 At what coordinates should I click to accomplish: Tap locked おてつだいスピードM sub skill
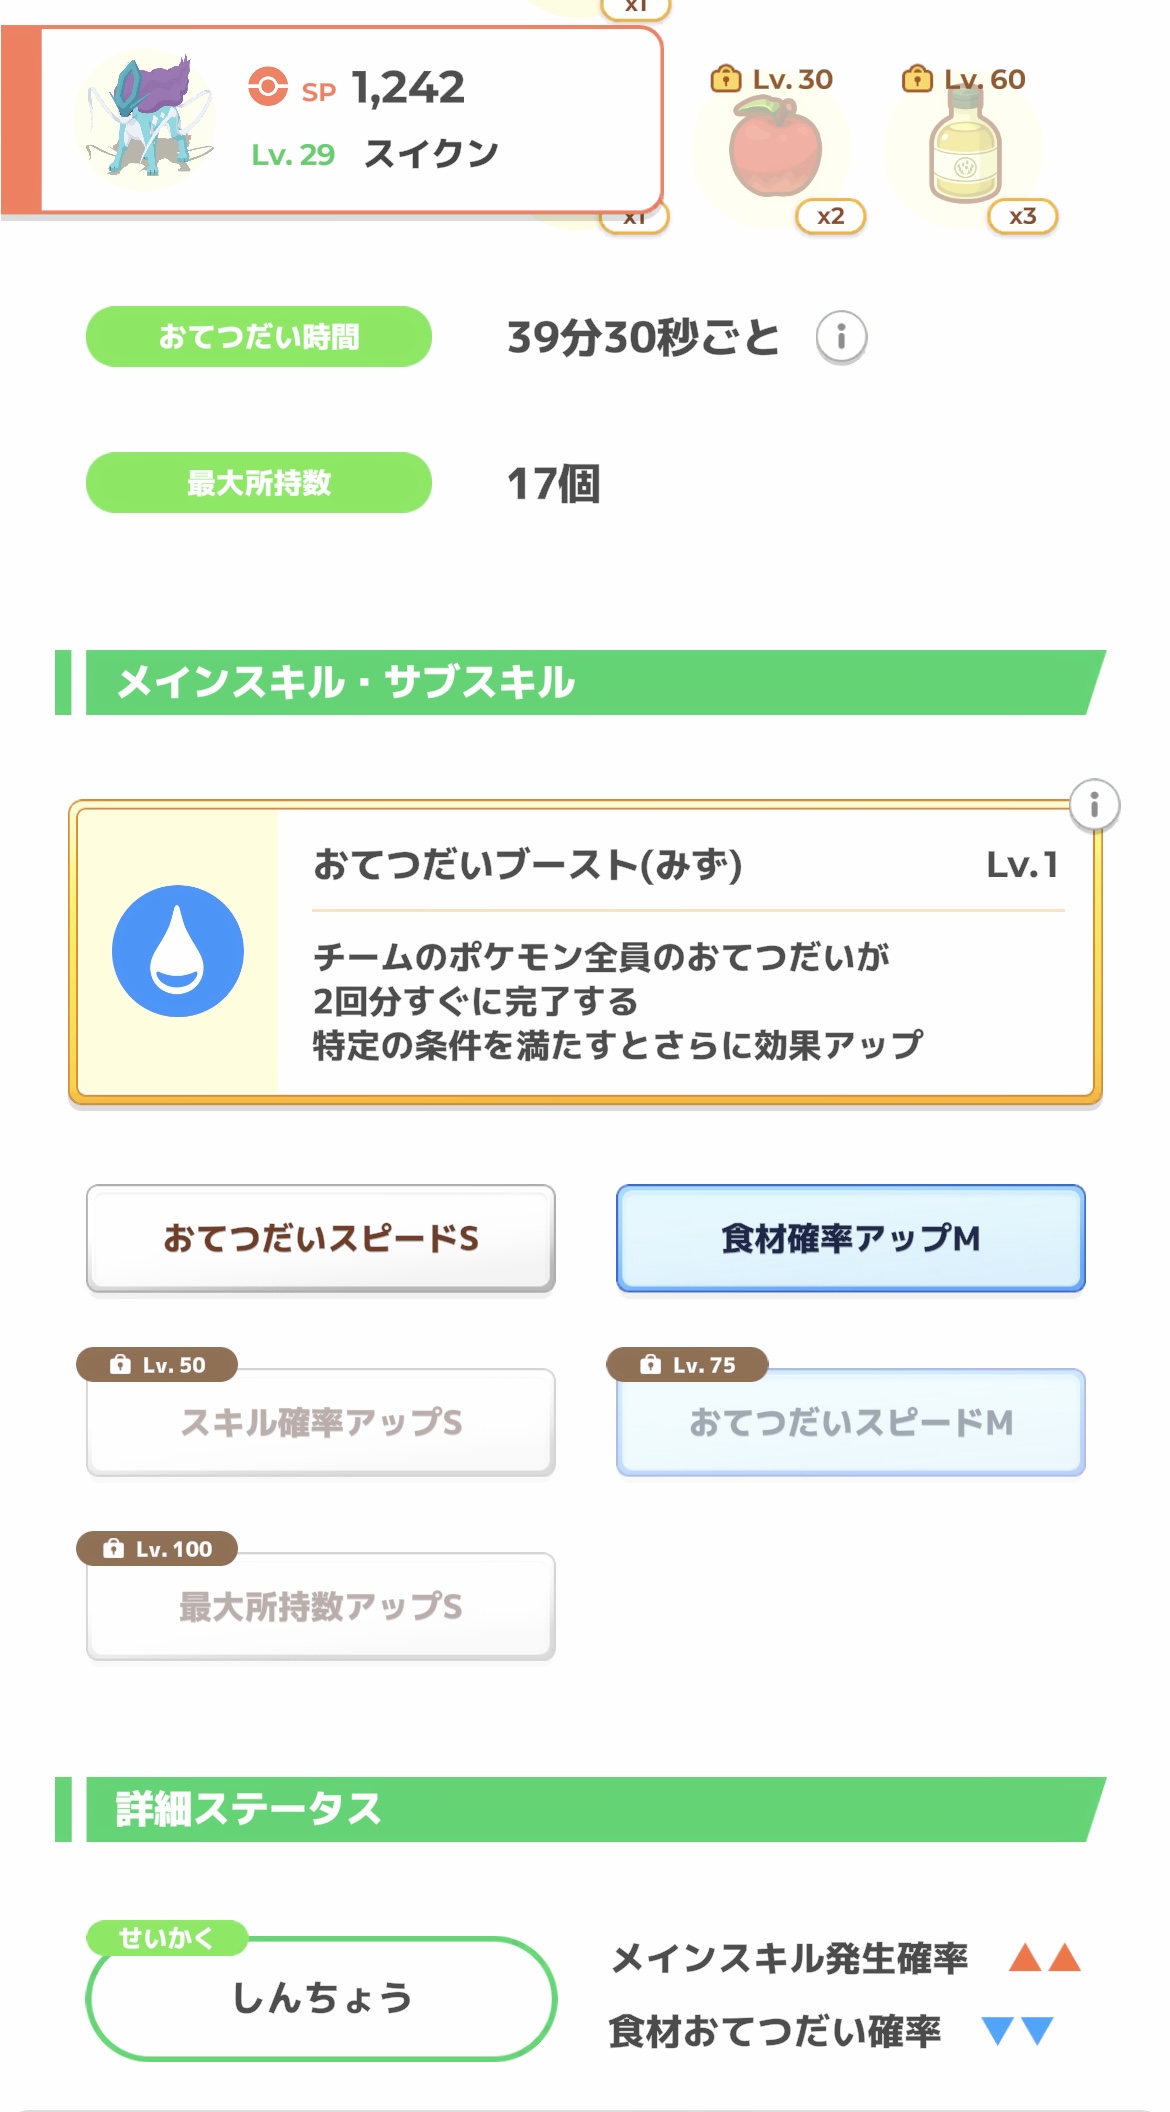pos(850,1423)
